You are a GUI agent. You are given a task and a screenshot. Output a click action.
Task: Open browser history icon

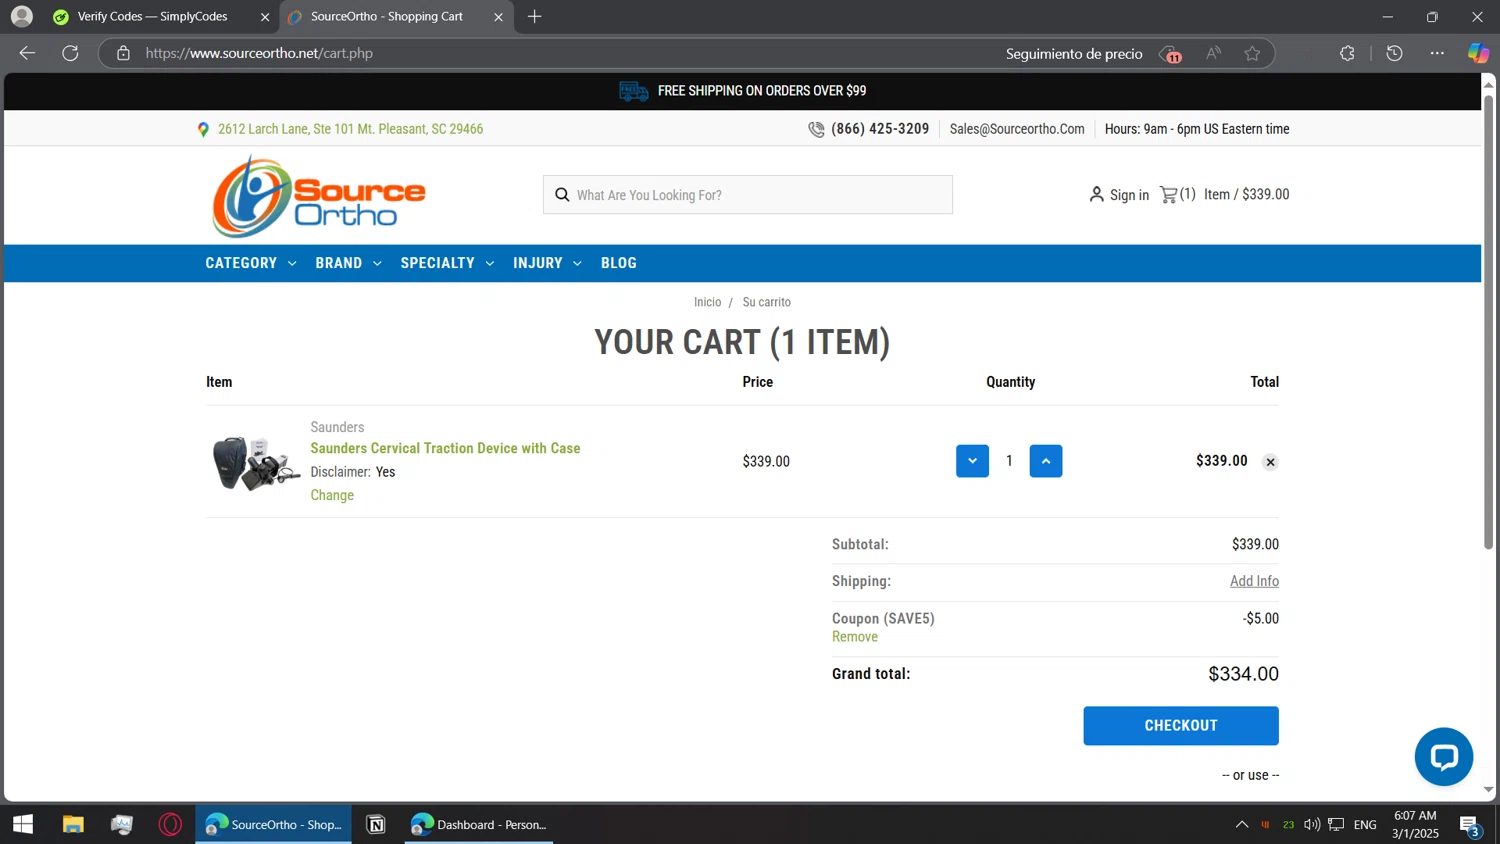pyautogui.click(x=1394, y=53)
